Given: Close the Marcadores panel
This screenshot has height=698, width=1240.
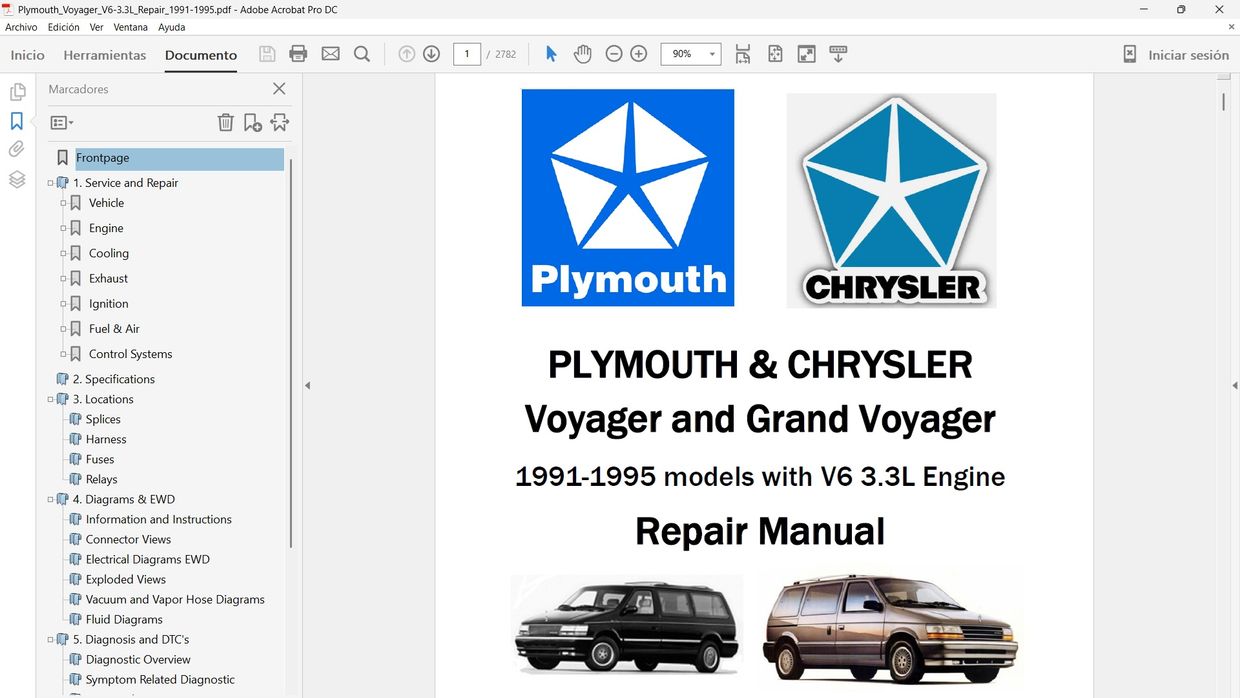Looking at the screenshot, I should coord(279,89).
